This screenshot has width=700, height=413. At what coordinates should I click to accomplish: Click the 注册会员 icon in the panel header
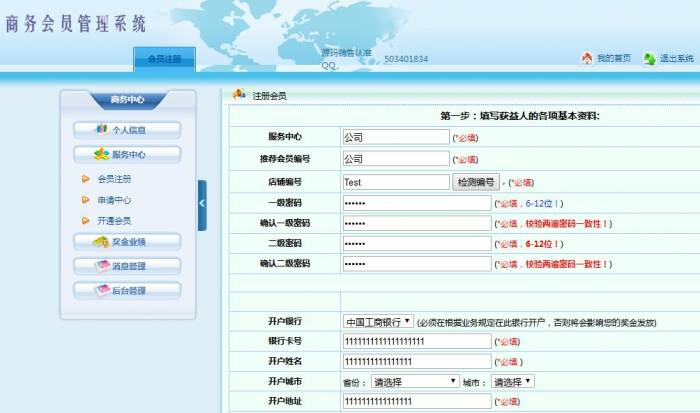click(x=239, y=95)
